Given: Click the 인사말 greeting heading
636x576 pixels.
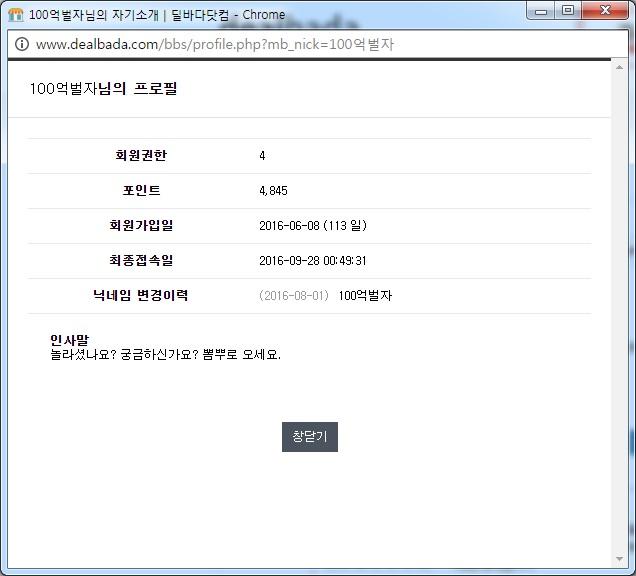Looking at the screenshot, I should (x=69, y=341).
